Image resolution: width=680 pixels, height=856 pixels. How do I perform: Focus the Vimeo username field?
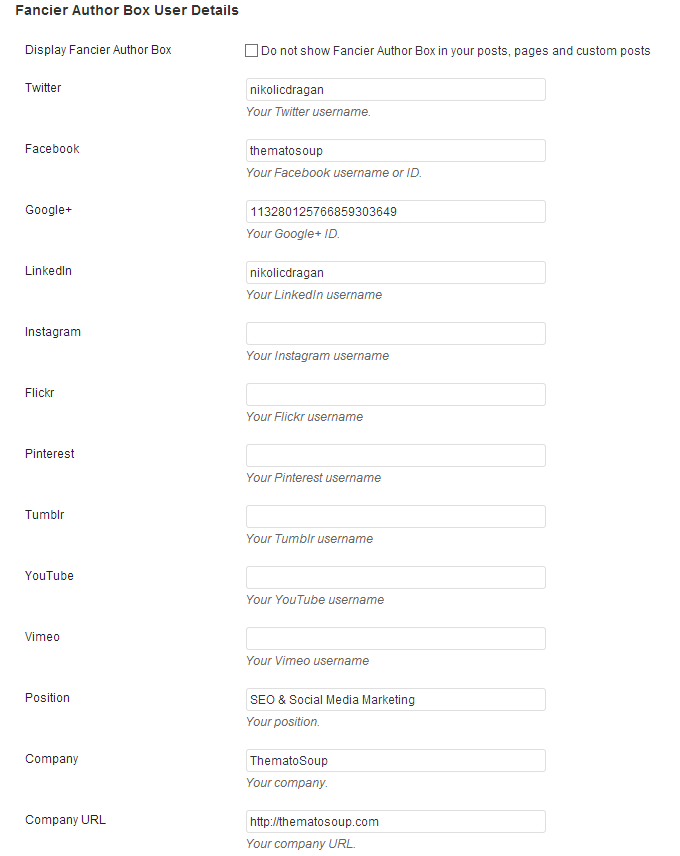(x=395, y=639)
